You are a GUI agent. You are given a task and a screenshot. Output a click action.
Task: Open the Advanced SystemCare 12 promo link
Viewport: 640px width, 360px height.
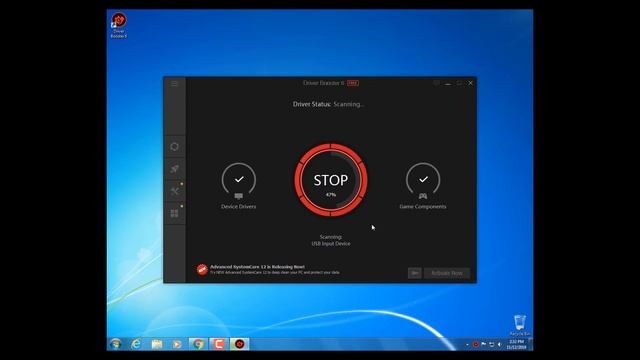(274, 269)
